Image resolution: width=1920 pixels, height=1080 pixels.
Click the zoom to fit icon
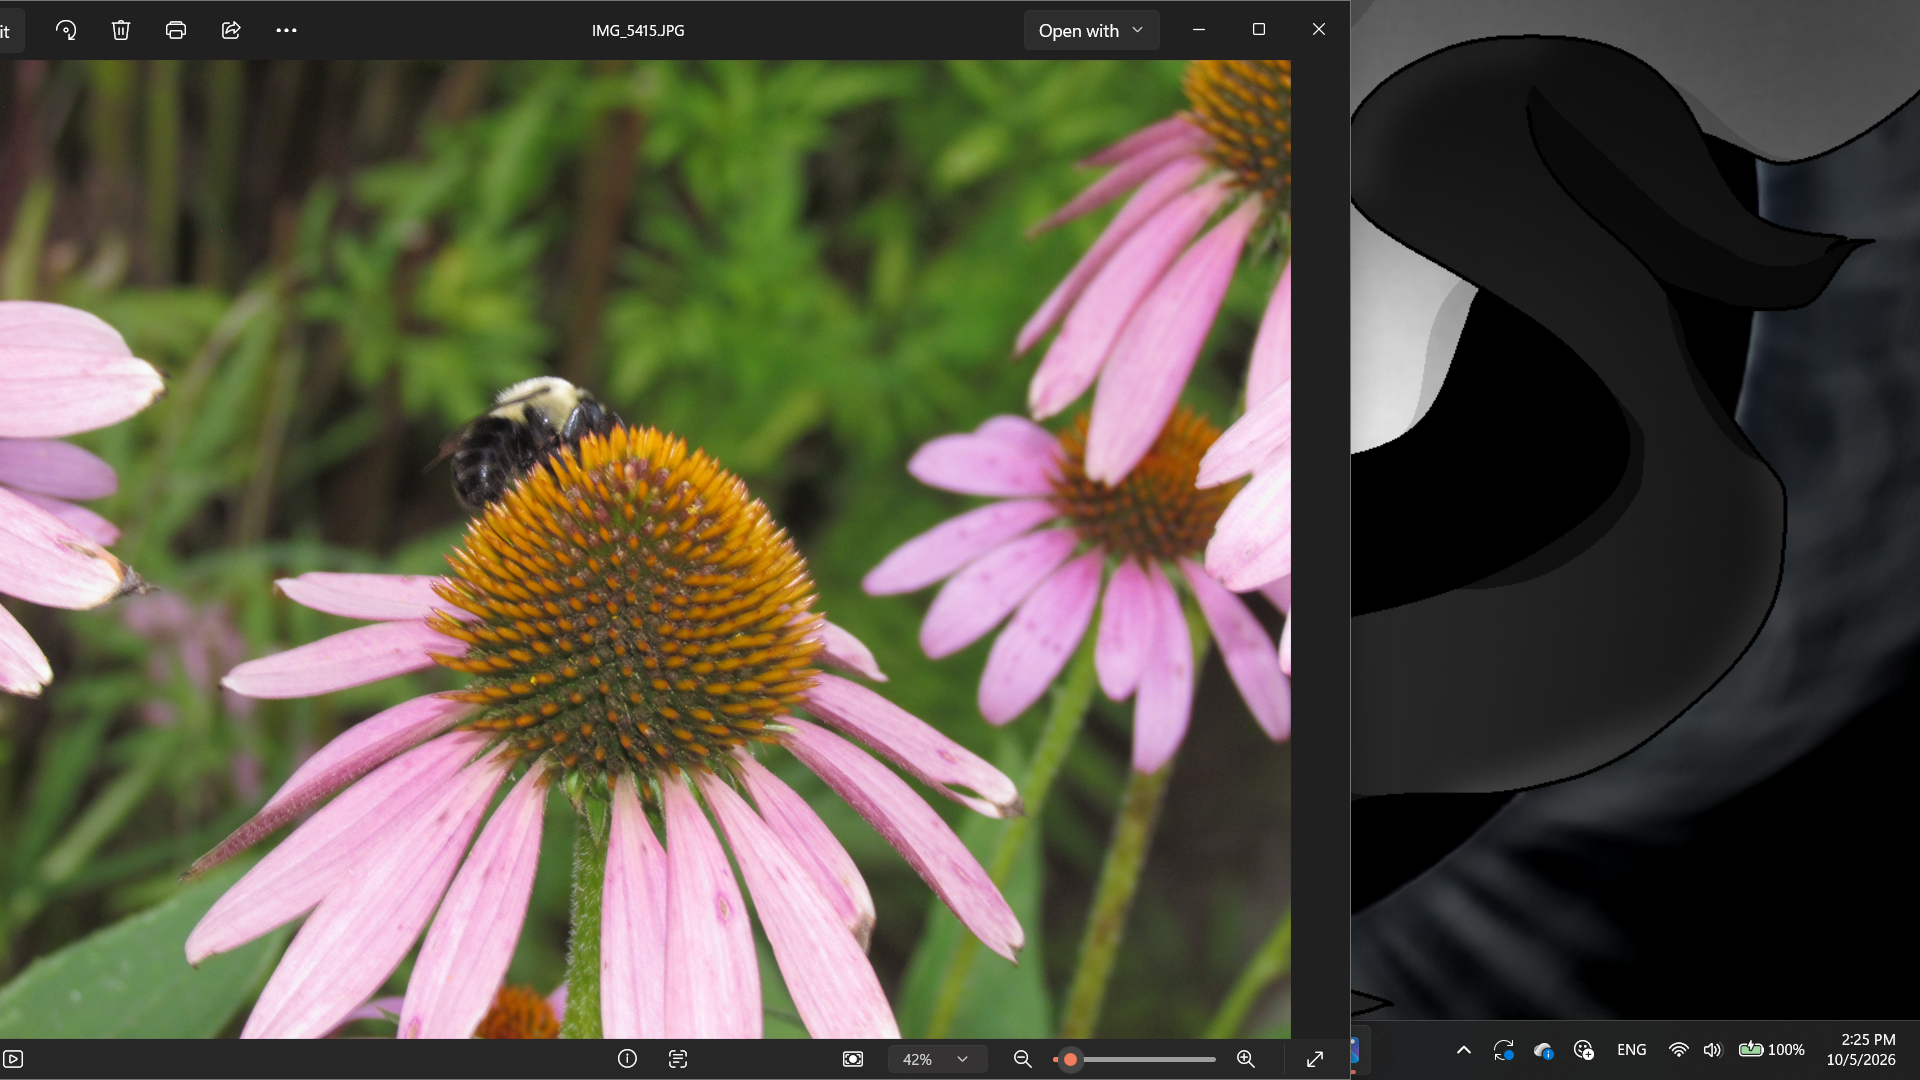pos(853,1058)
